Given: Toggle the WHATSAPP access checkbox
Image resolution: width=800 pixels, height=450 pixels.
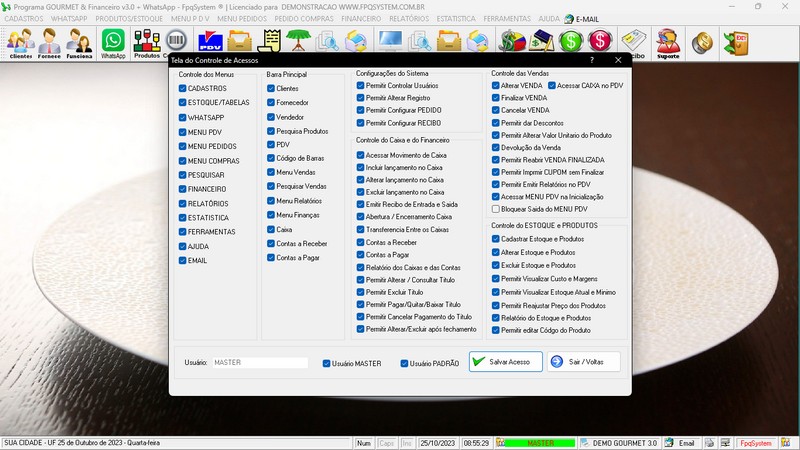Looking at the screenshot, I should pos(183,117).
